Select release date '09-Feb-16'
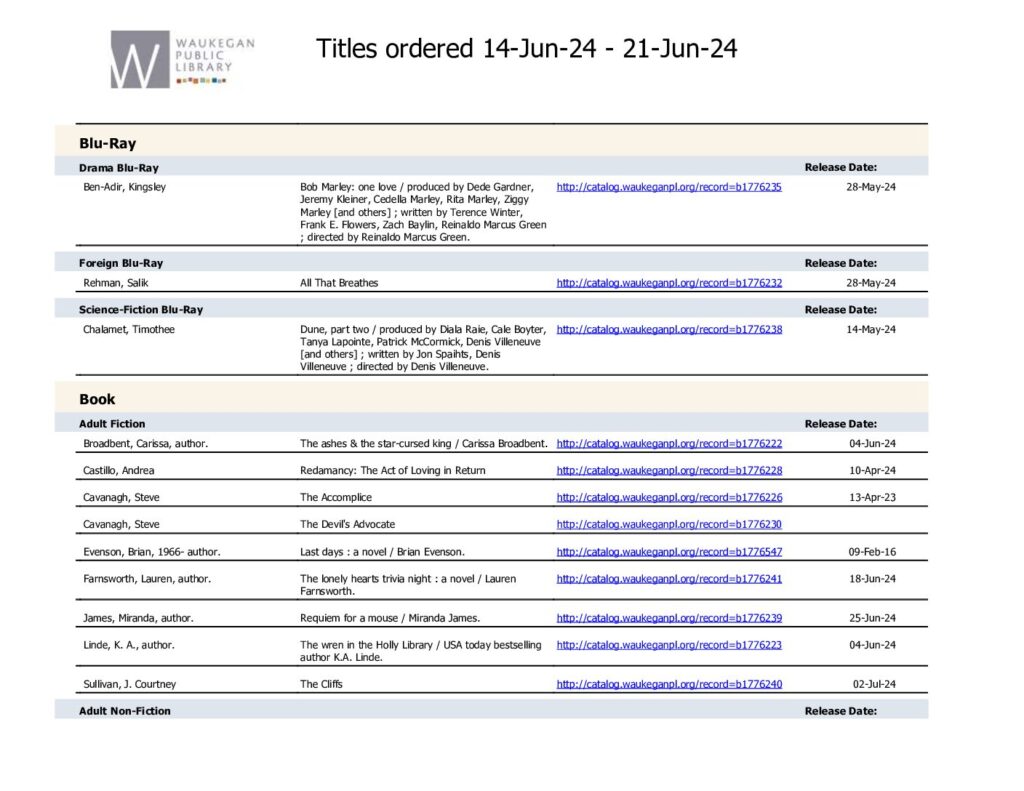1024x791 pixels. pyautogui.click(x=872, y=552)
